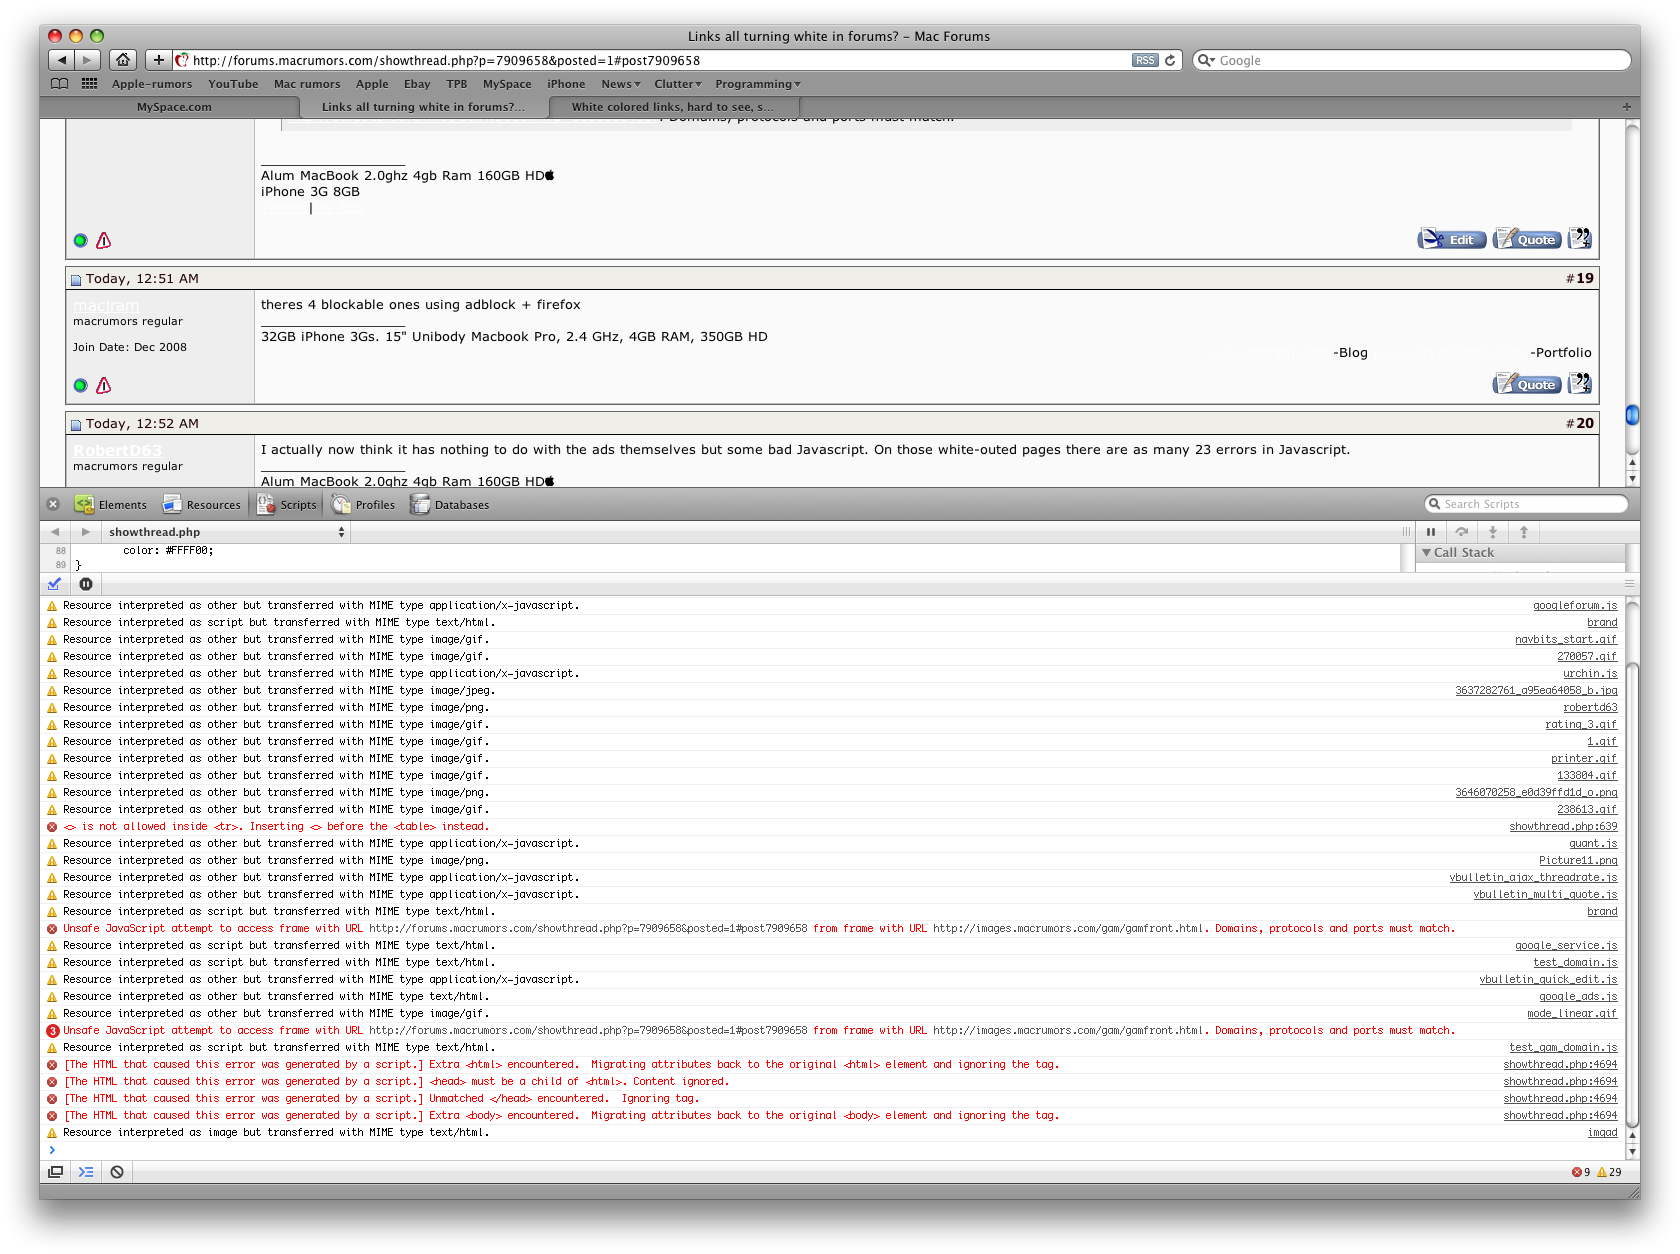The height and width of the screenshot is (1254, 1680).
Task: Switch to Scripts inspector panel
Action: [x=287, y=504]
